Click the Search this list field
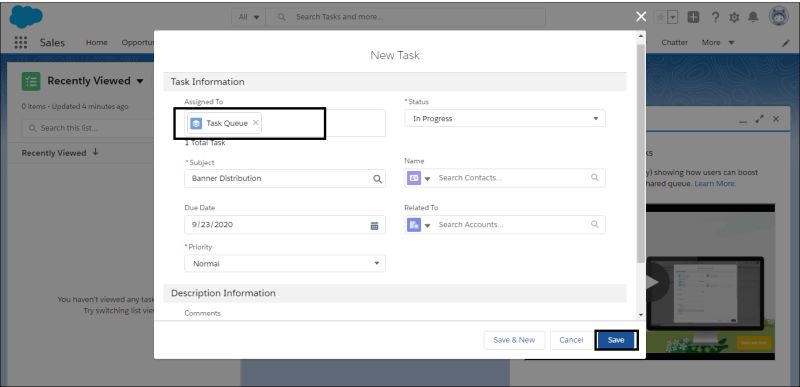The width and height of the screenshot is (800, 387). (x=88, y=128)
